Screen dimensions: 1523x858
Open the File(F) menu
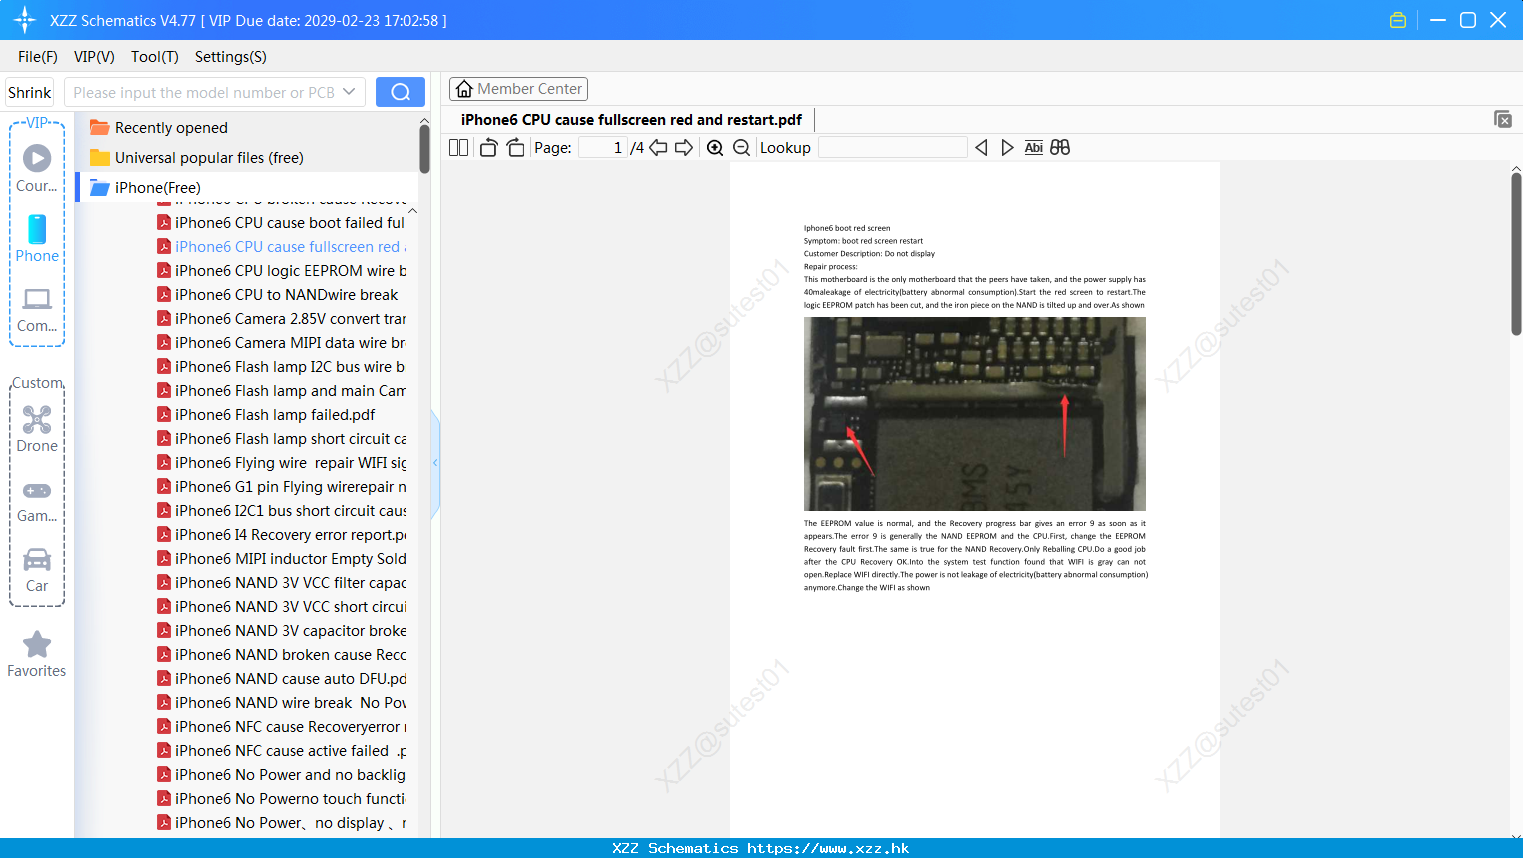click(38, 57)
